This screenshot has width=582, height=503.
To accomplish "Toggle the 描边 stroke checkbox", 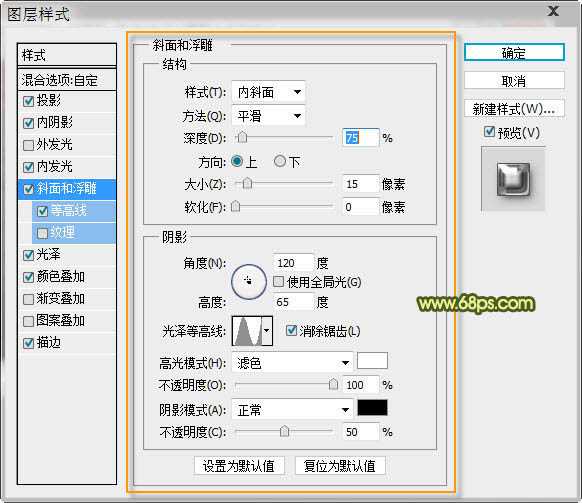I will (29, 343).
